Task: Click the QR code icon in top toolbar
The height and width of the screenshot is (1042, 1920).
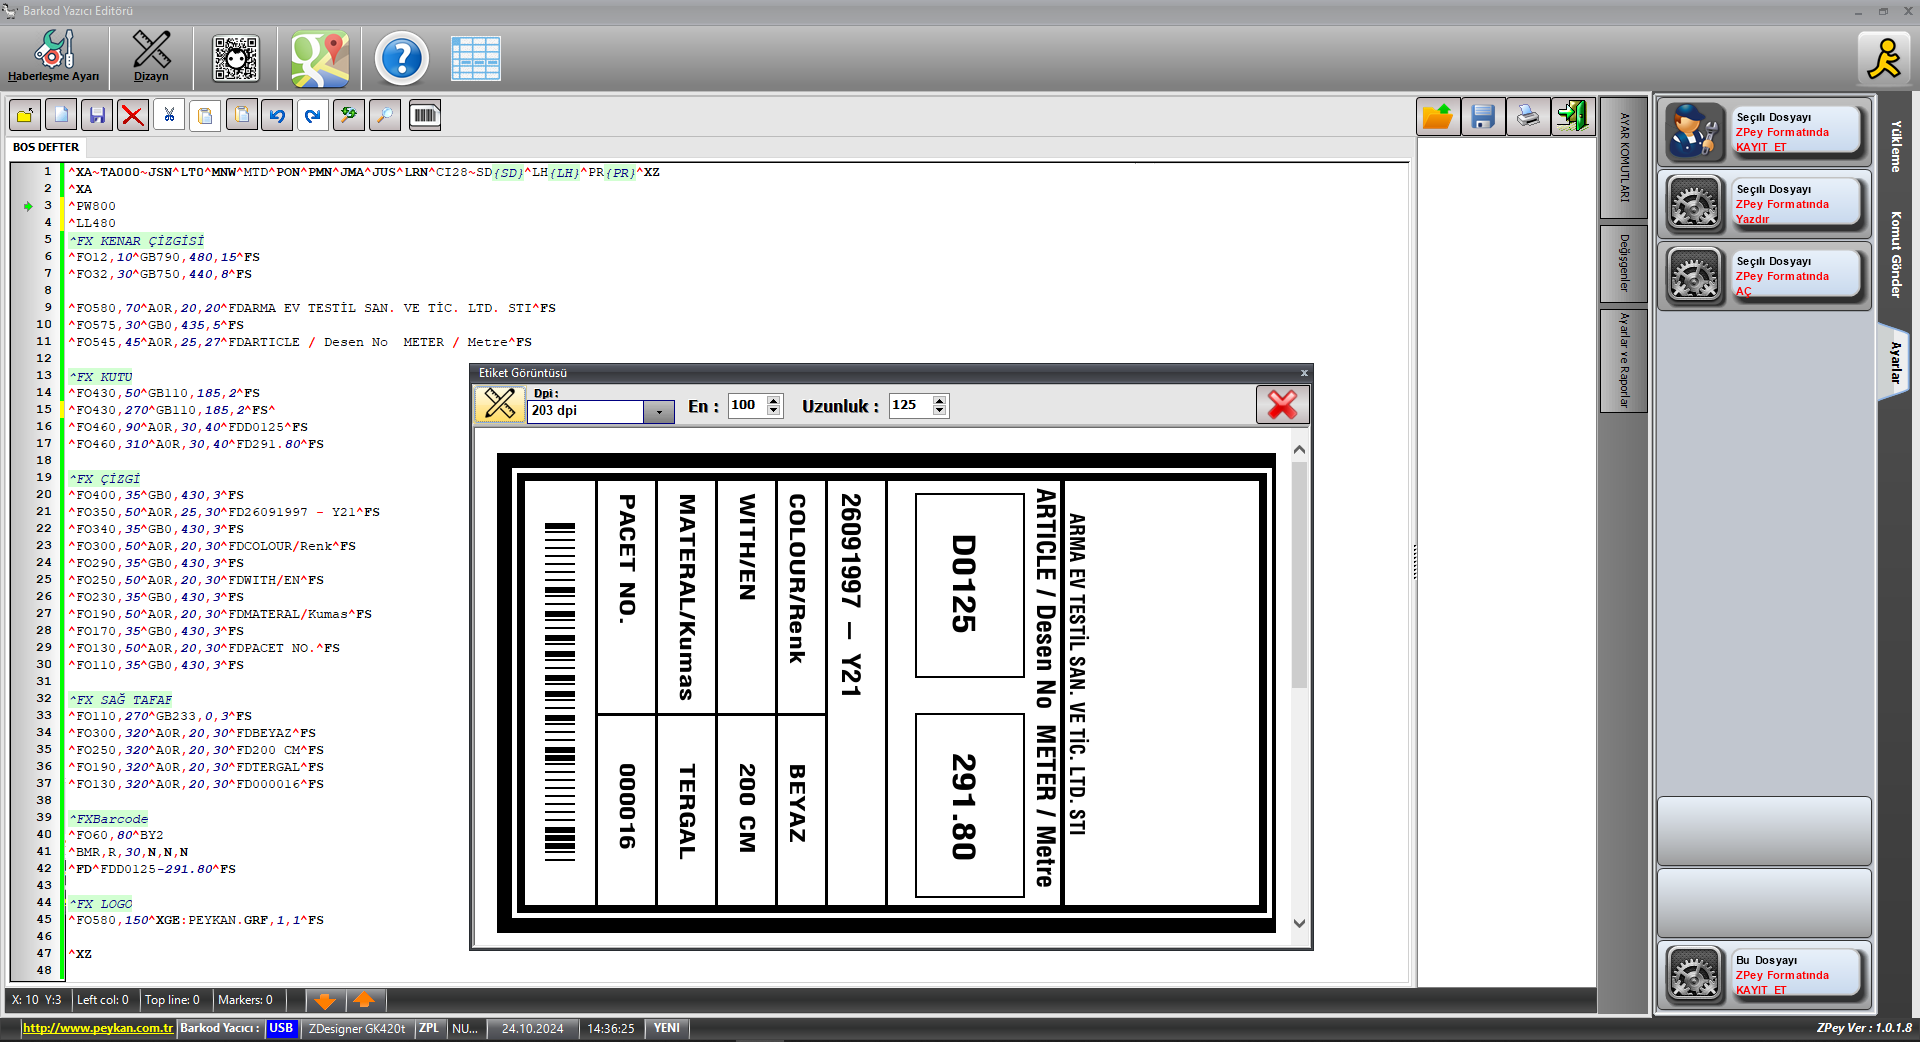Action: (x=236, y=58)
